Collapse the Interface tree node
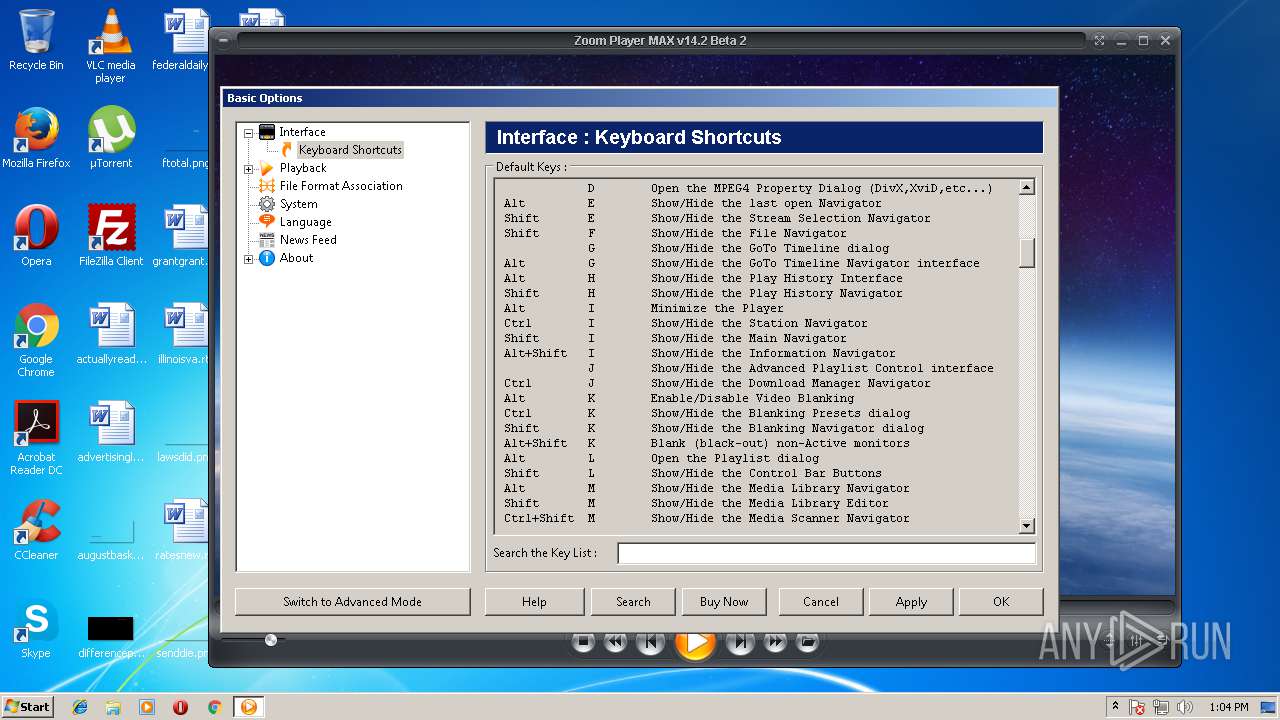1280x720 pixels. pos(248,133)
